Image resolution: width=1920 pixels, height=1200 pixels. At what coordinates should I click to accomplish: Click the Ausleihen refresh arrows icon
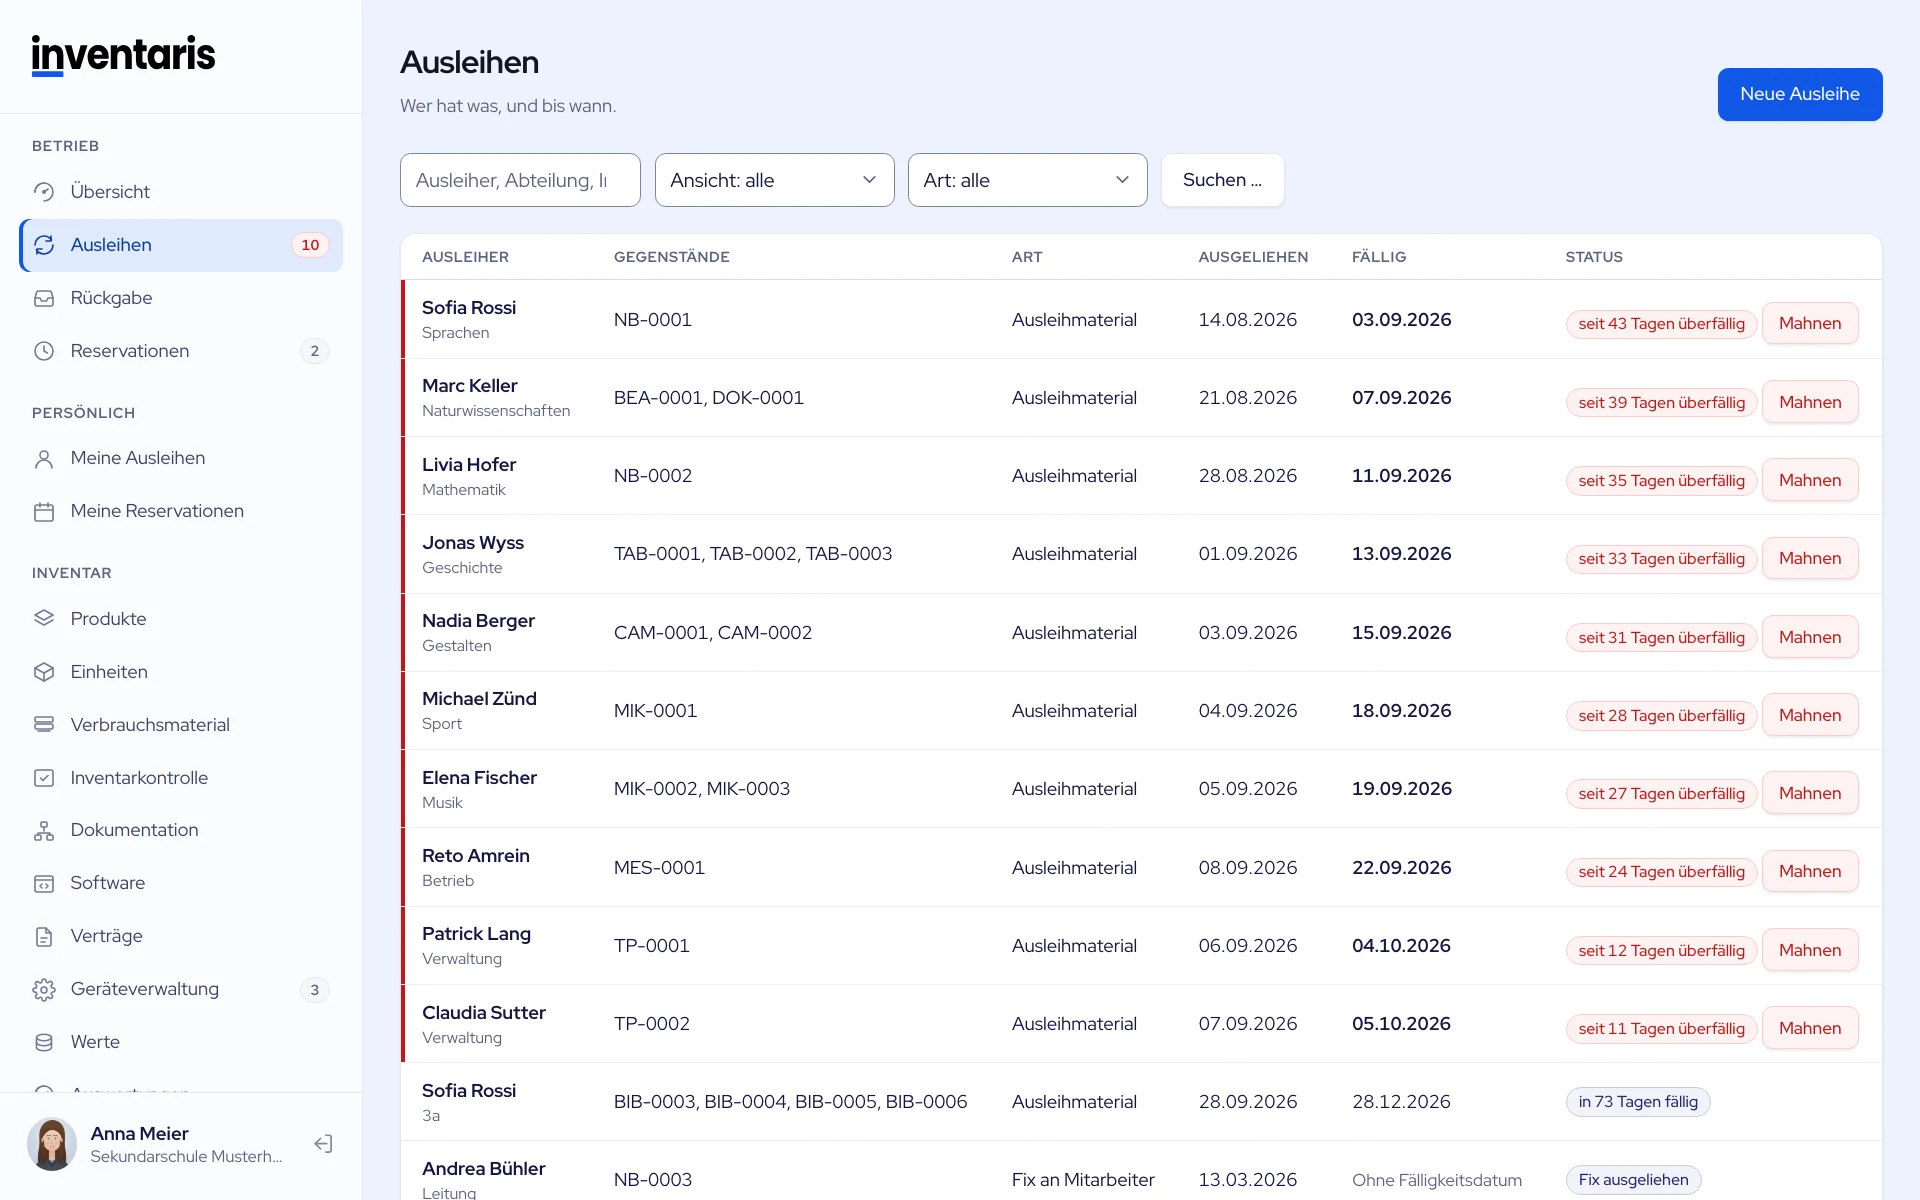[44, 245]
